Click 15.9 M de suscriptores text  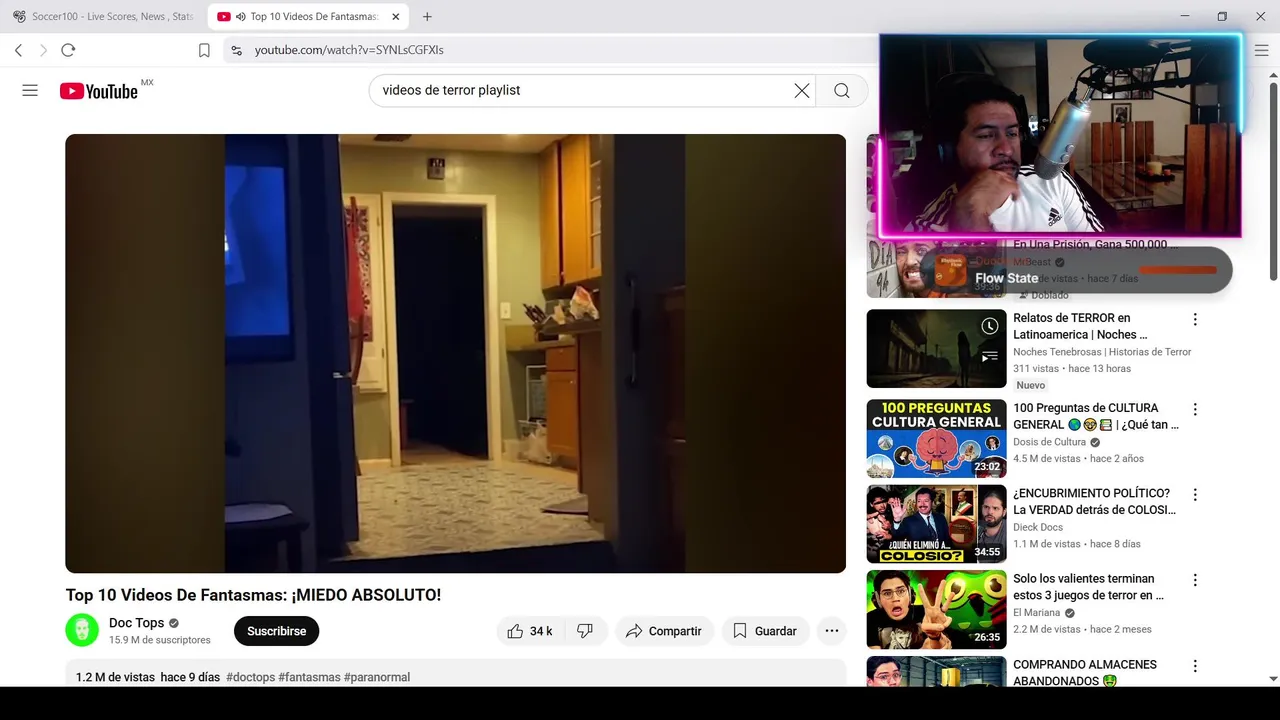click(x=160, y=640)
